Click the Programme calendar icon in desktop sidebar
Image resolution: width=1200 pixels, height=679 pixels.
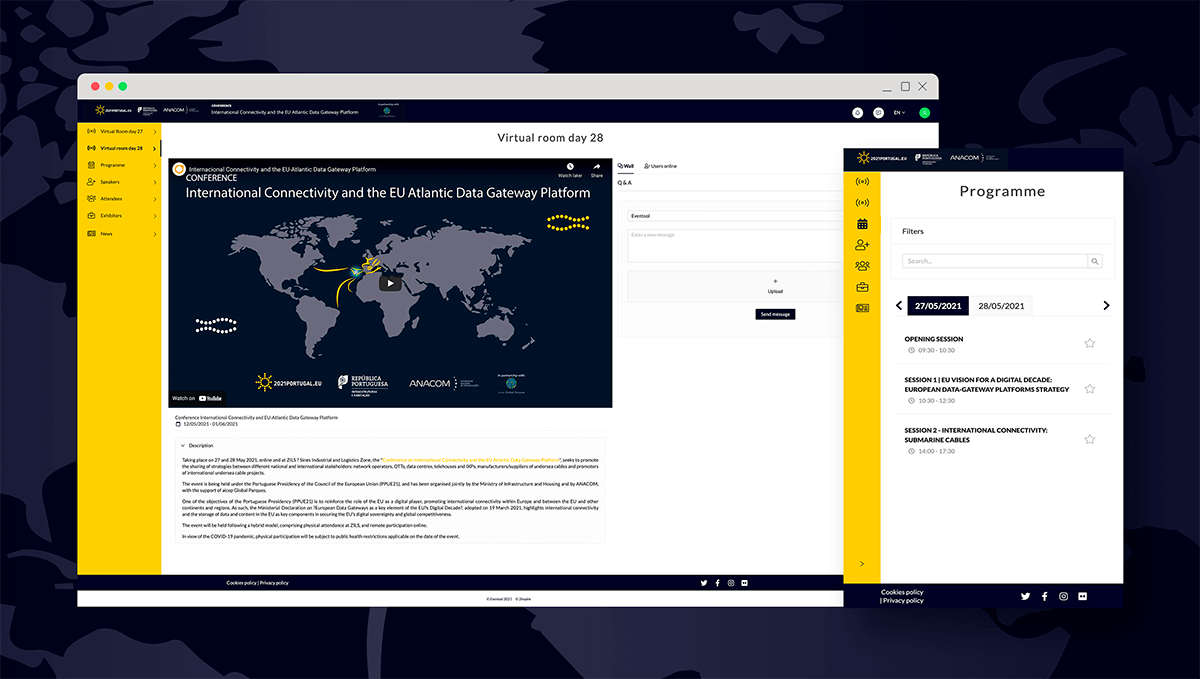pos(92,165)
